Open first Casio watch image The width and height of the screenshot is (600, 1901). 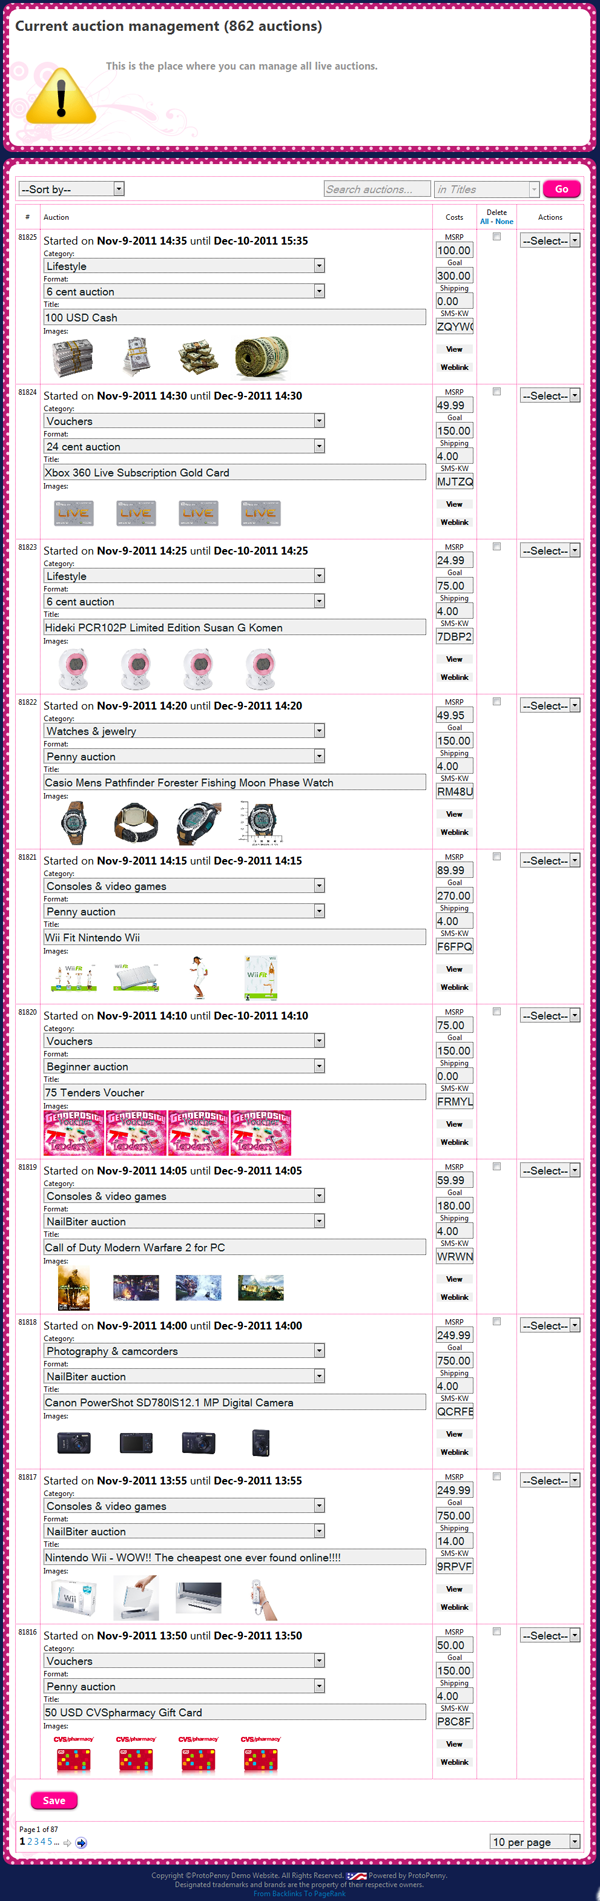73,823
